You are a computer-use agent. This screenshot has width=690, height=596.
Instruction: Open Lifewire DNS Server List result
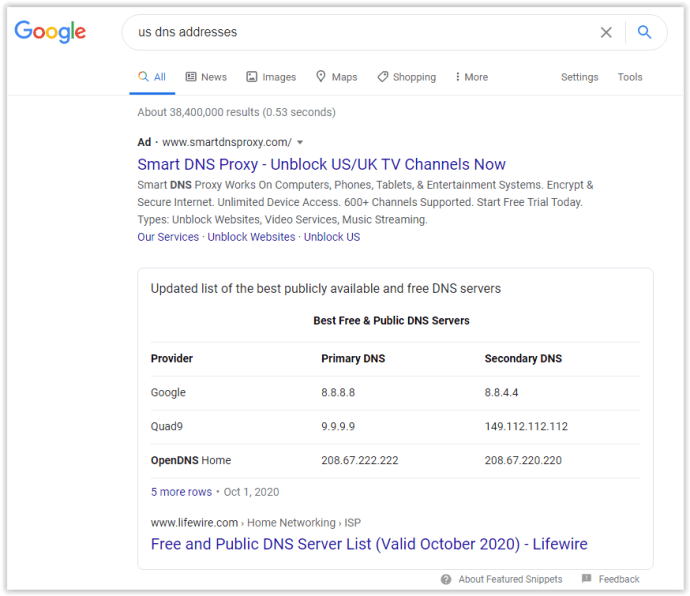tap(369, 544)
